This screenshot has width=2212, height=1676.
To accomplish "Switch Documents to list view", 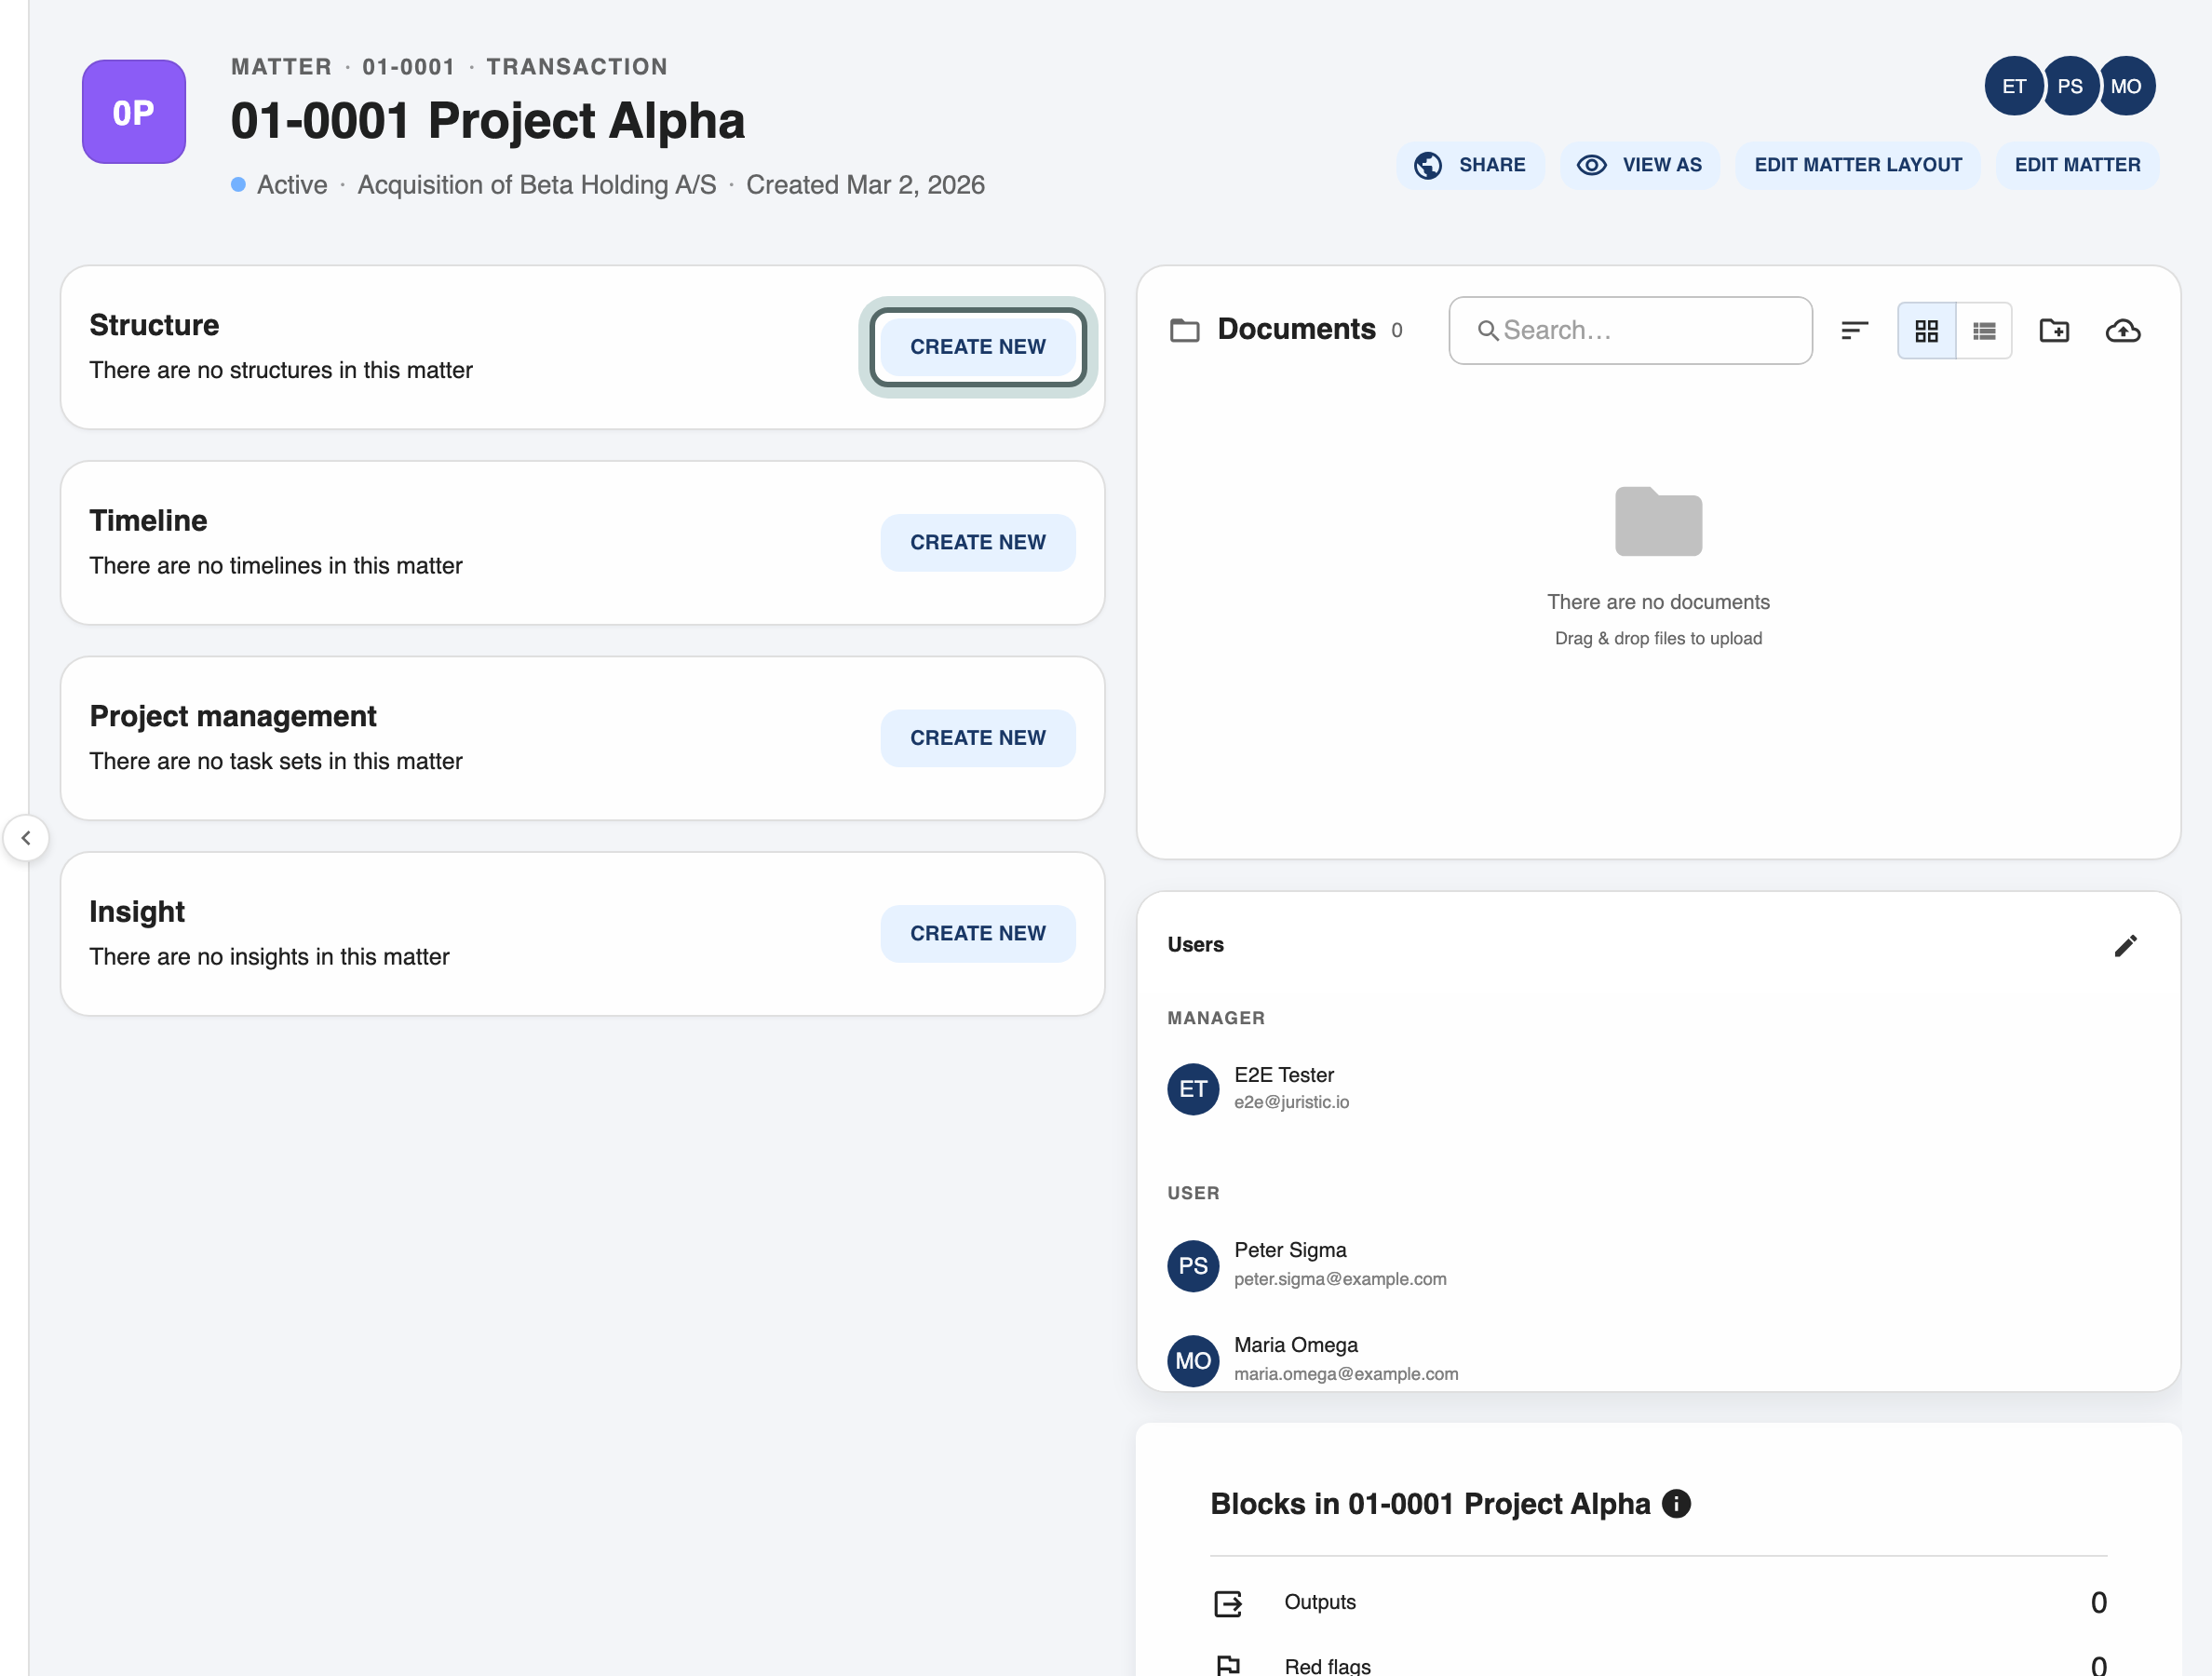I will (1984, 330).
